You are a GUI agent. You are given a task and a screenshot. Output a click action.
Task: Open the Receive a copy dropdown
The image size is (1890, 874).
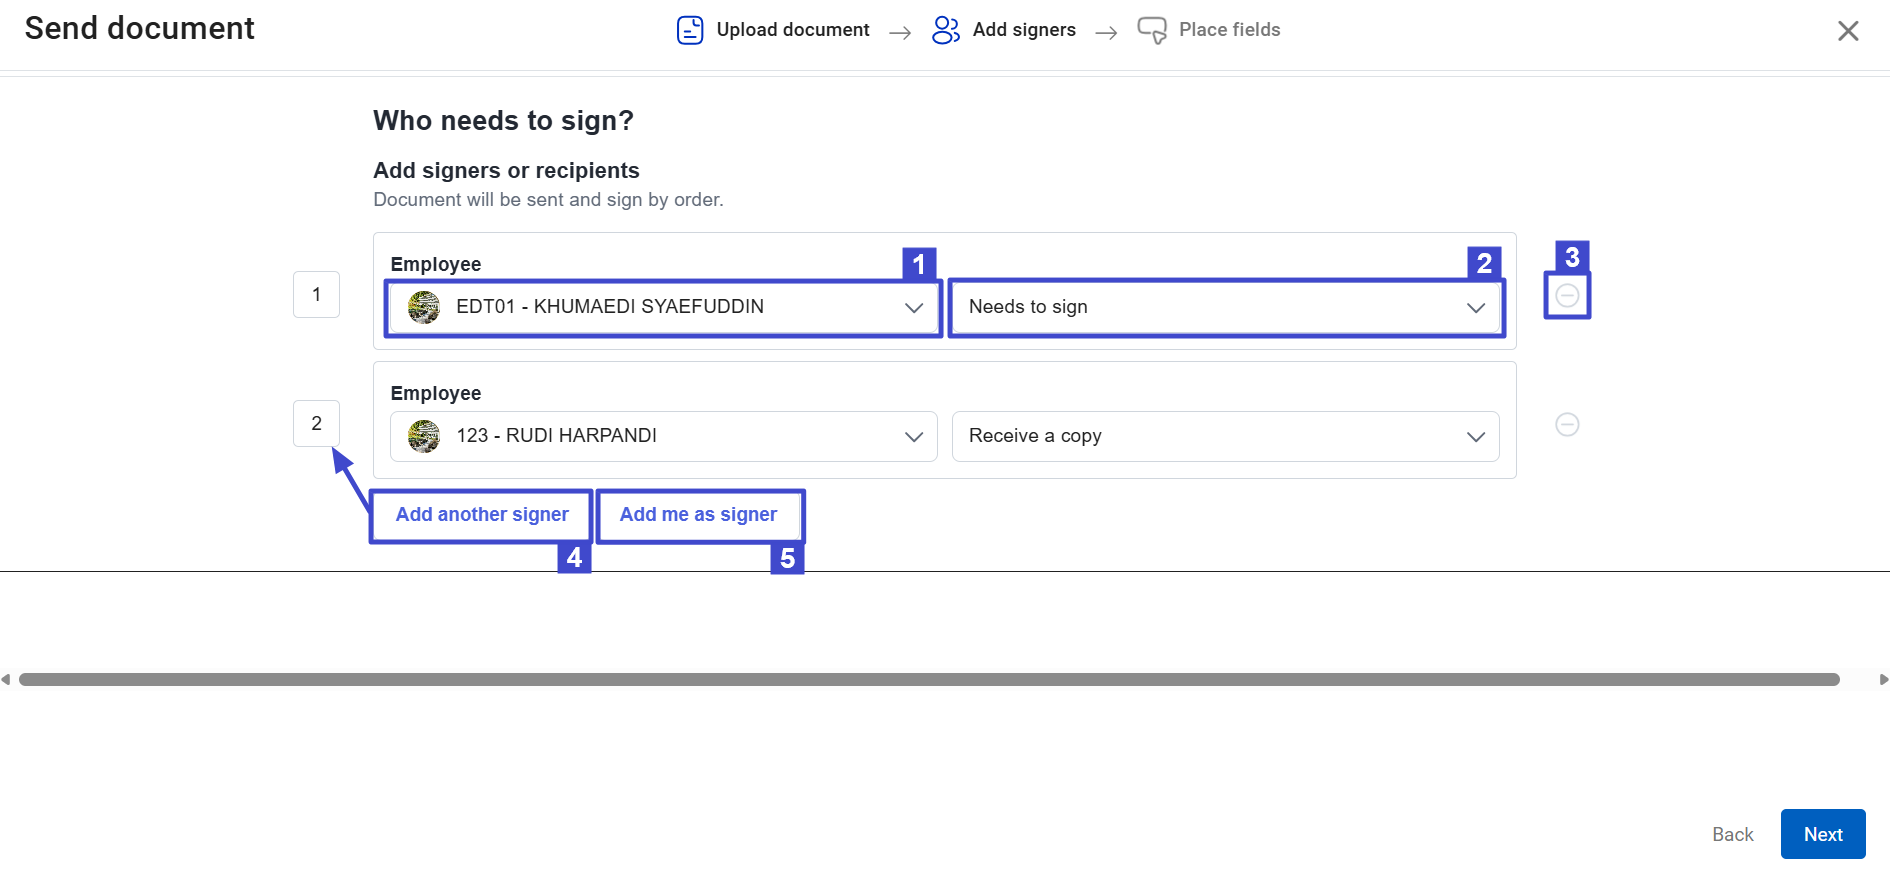[x=1225, y=436]
